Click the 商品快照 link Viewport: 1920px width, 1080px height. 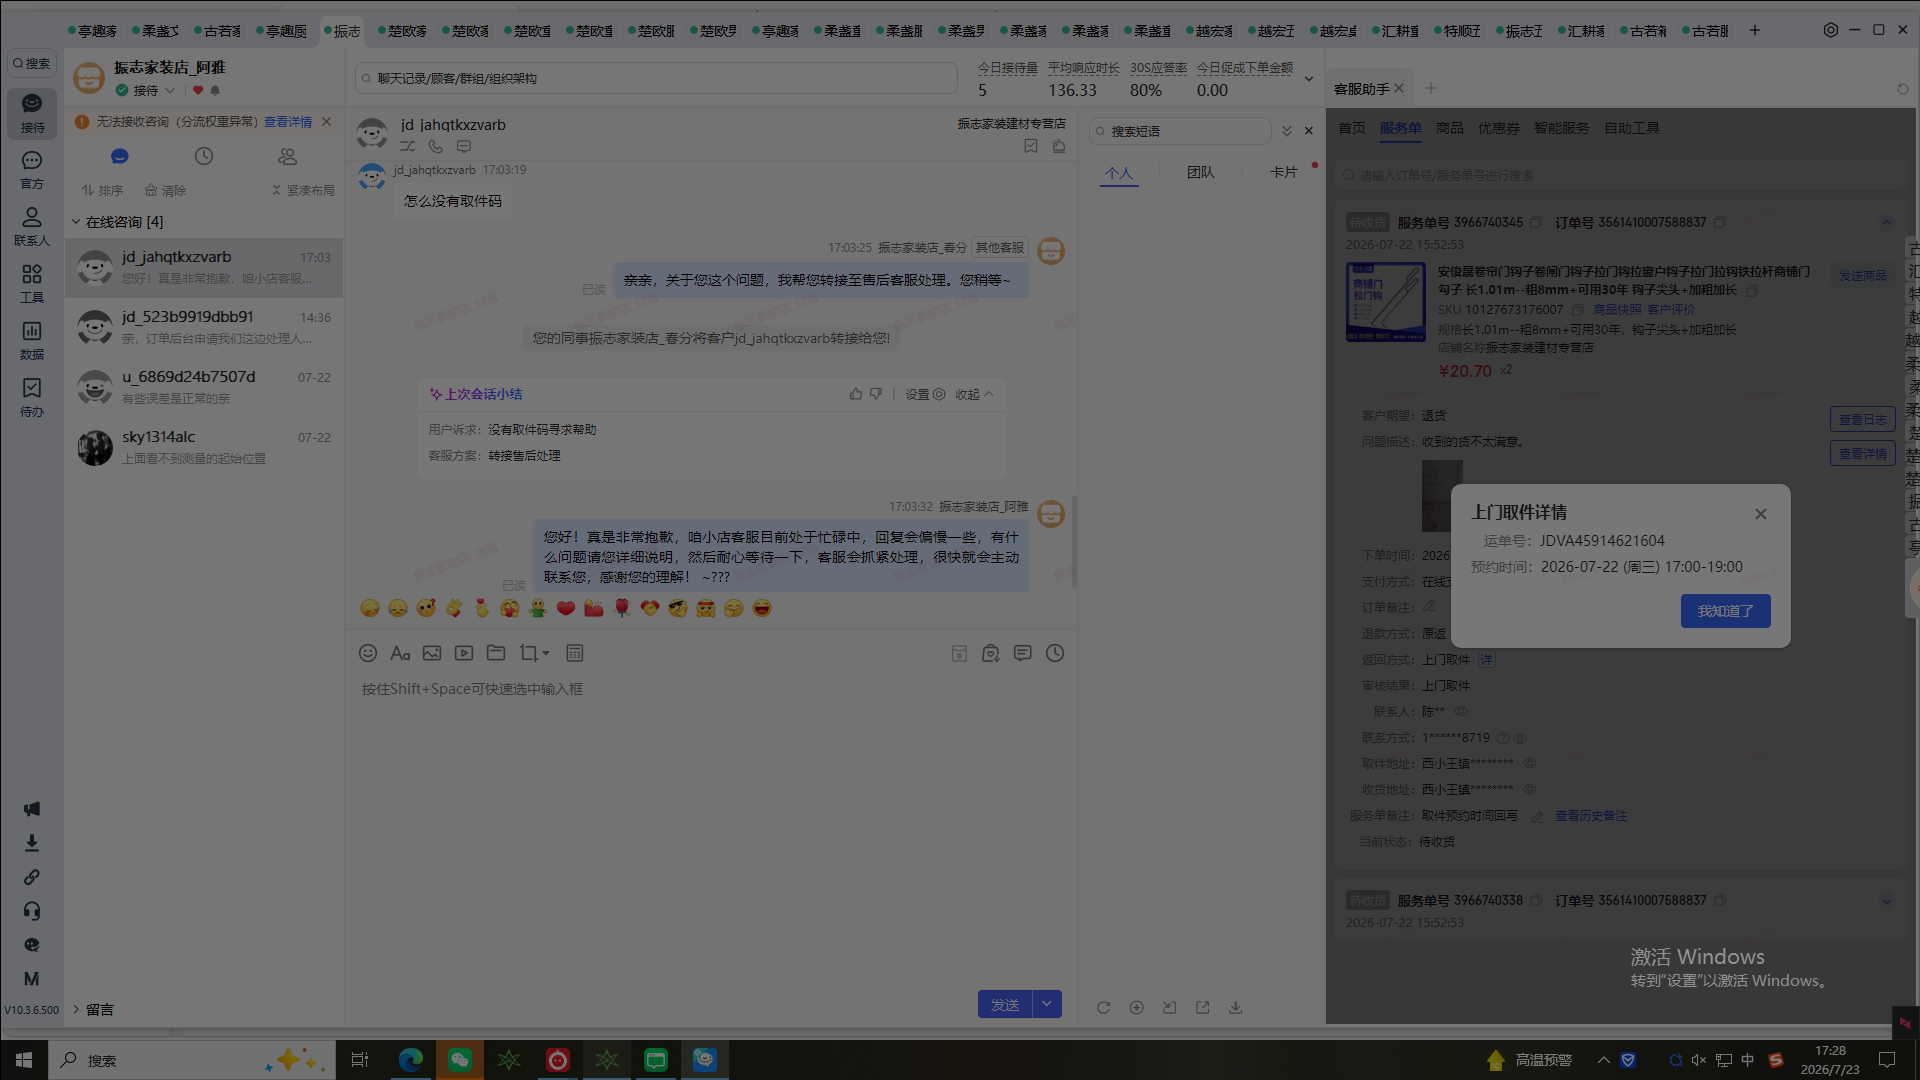coord(1617,310)
